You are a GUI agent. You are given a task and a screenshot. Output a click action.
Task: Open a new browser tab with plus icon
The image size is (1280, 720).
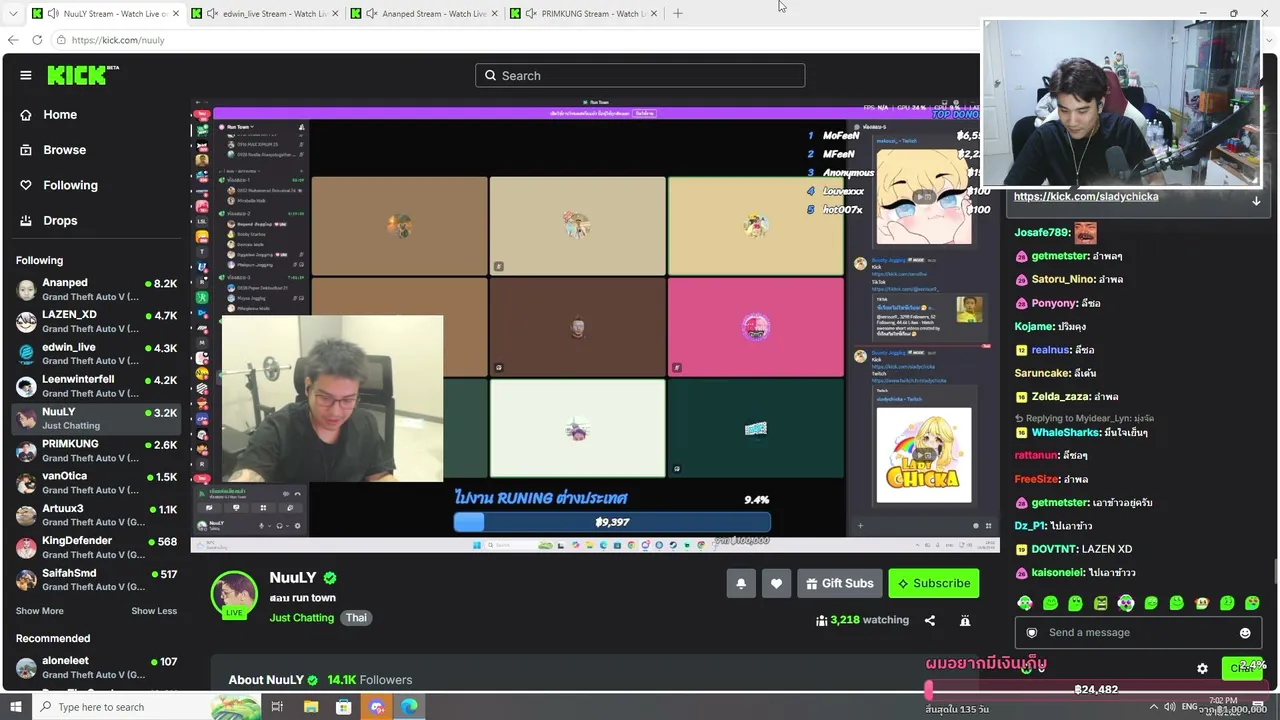pos(678,13)
